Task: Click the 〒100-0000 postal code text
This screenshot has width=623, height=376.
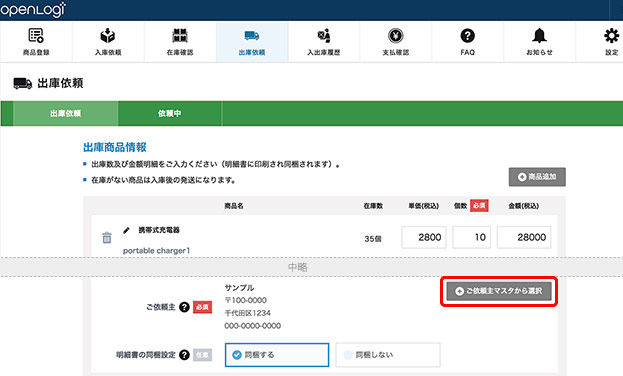Action: 246,300
